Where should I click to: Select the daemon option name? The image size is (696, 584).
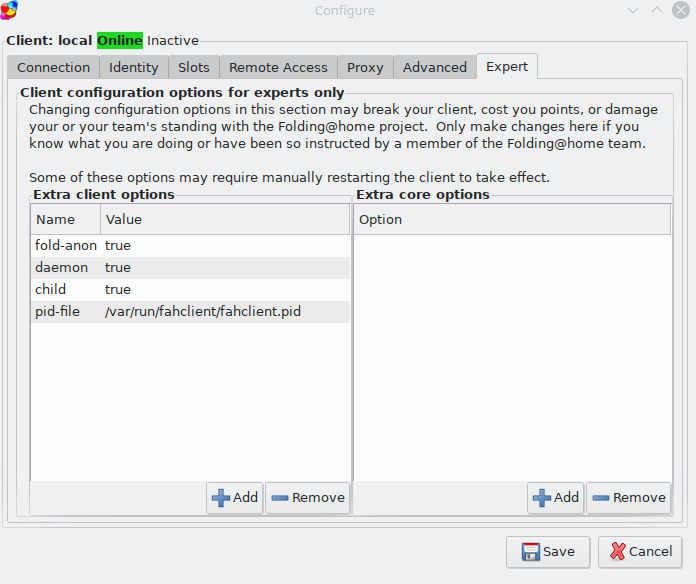[x=61, y=268]
